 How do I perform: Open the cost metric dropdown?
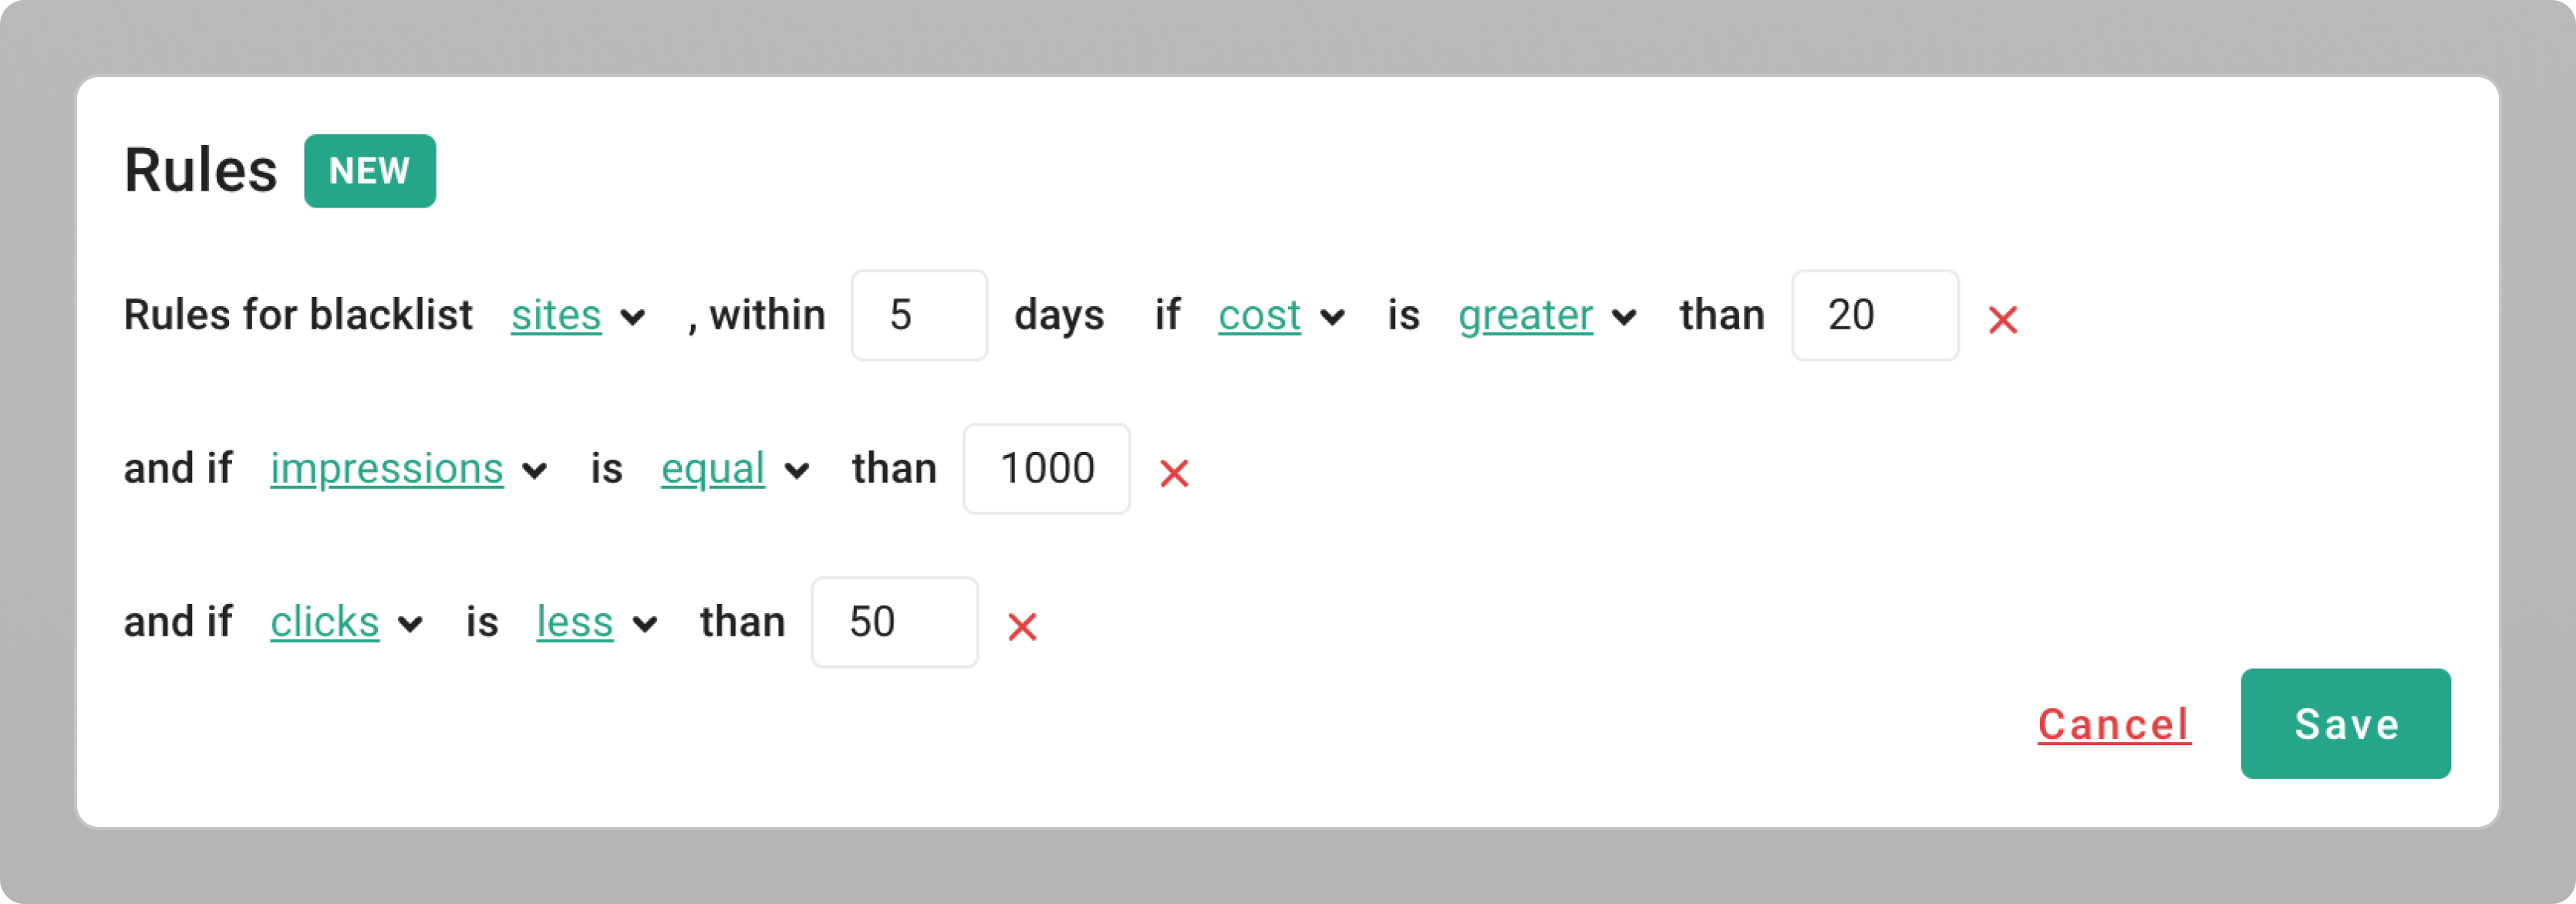[x=1258, y=316]
